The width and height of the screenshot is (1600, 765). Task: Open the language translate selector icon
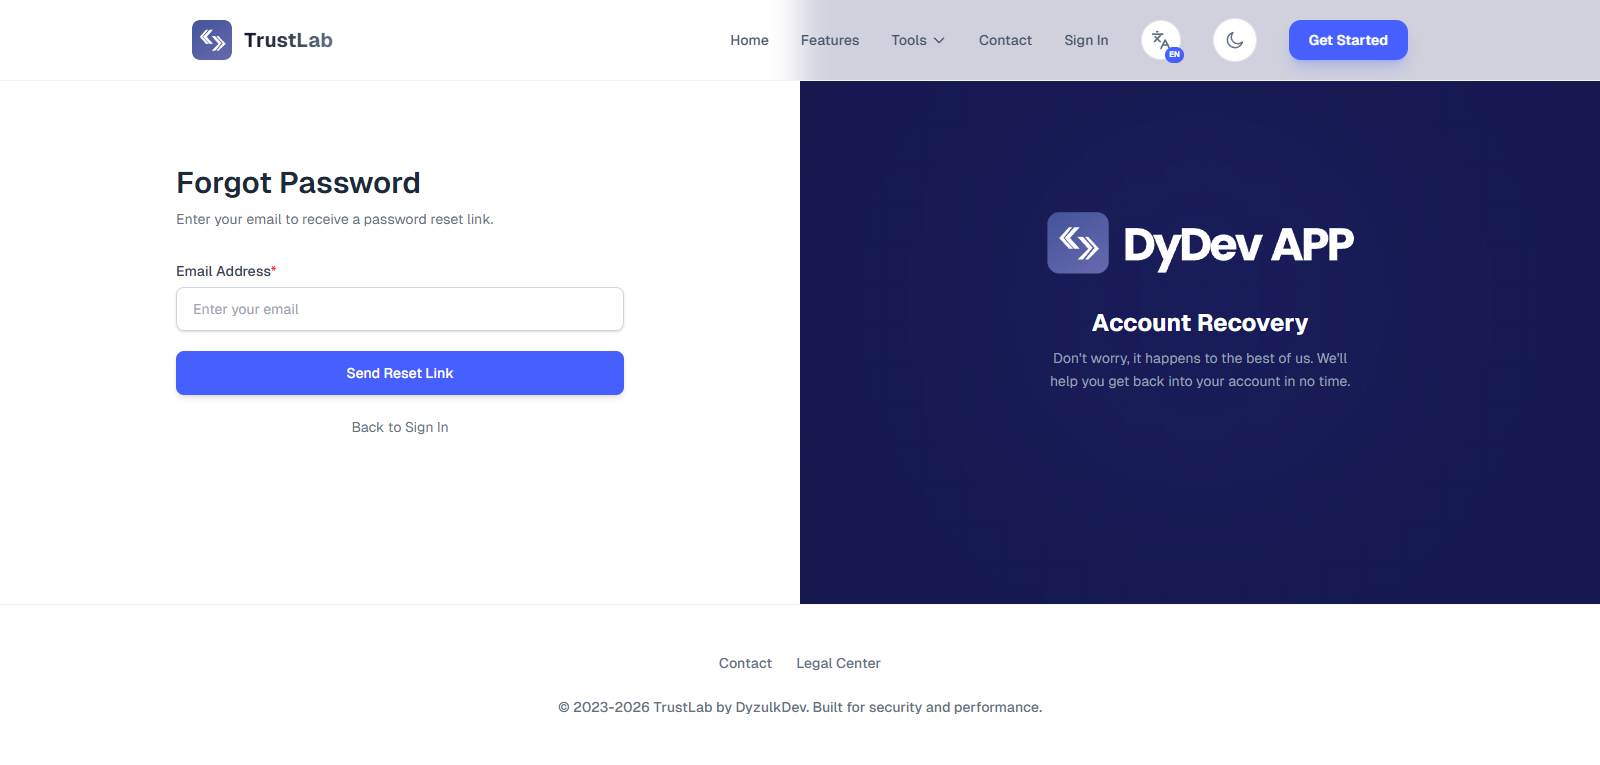(1160, 40)
